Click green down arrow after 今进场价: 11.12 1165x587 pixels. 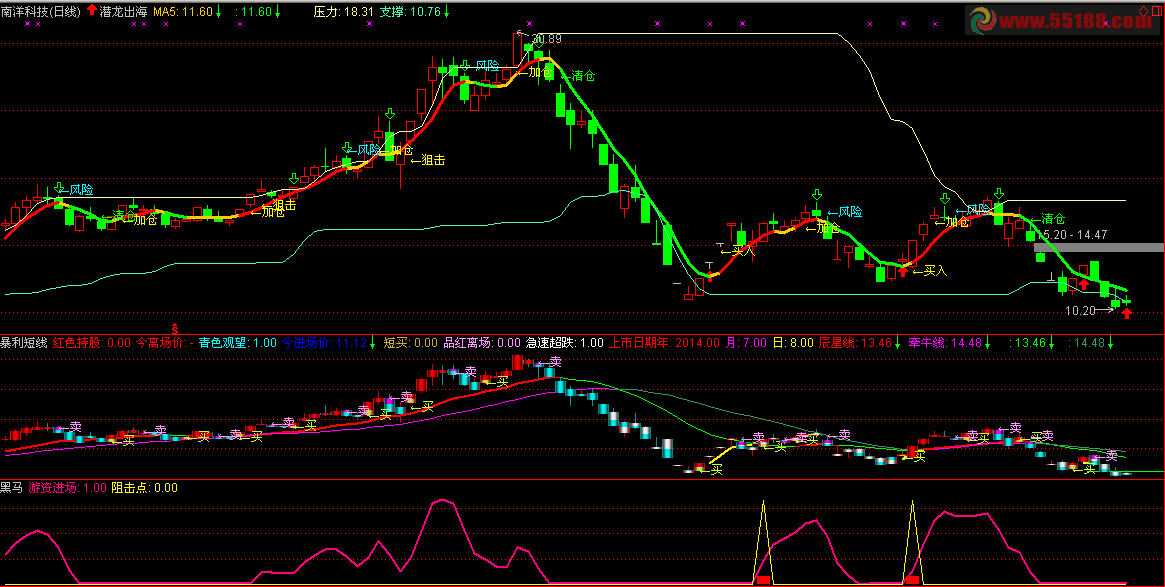click(372, 343)
